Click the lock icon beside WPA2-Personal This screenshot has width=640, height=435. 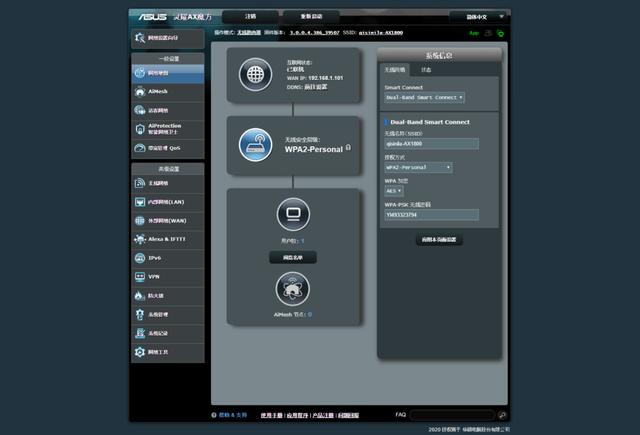(348, 147)
